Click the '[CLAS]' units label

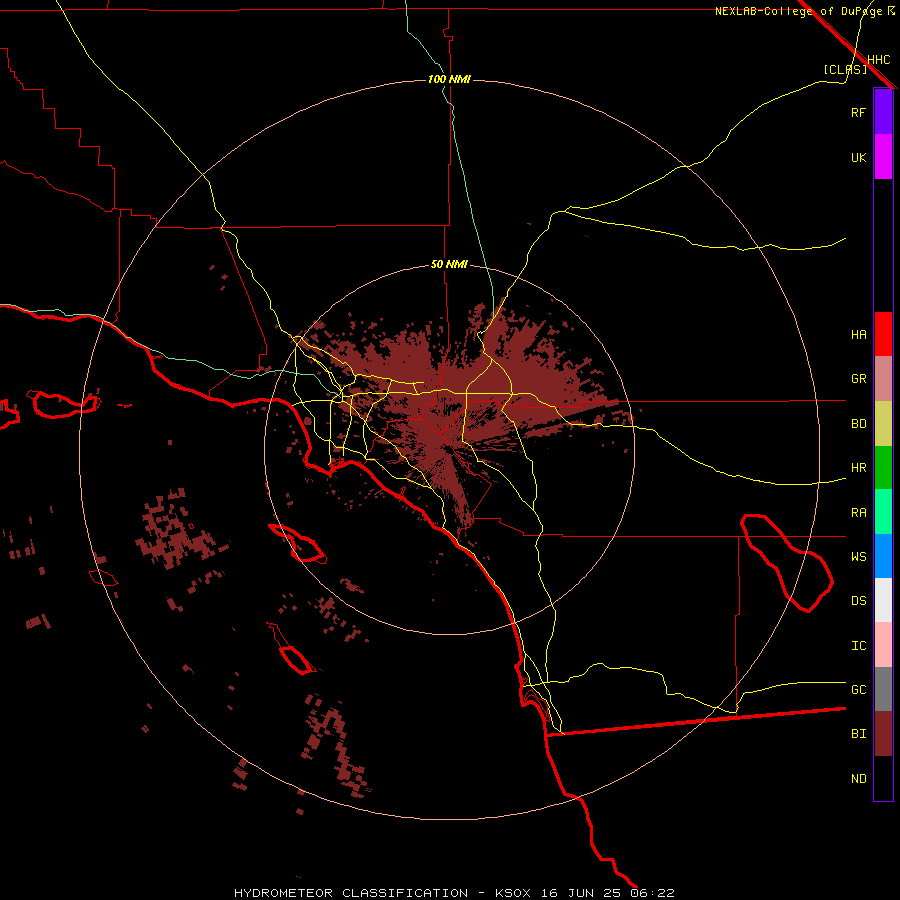tap(845, 69)
